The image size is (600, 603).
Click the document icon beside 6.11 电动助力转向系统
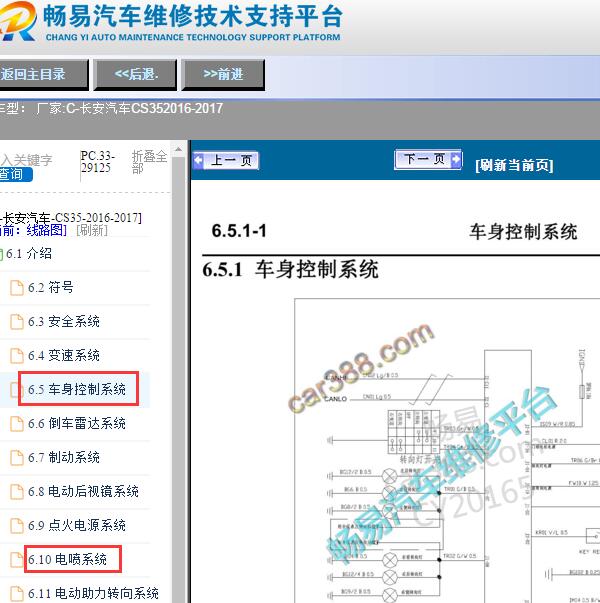point(17,593)
